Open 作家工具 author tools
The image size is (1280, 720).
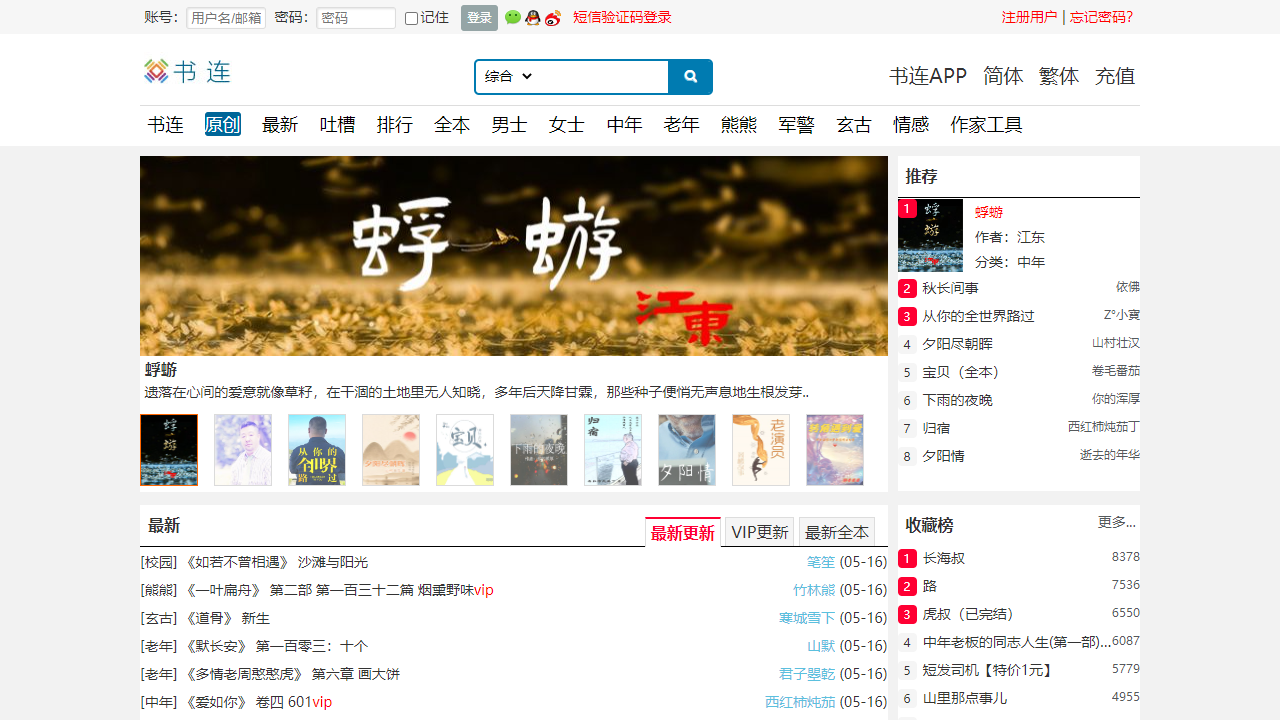tap(987, 125)
